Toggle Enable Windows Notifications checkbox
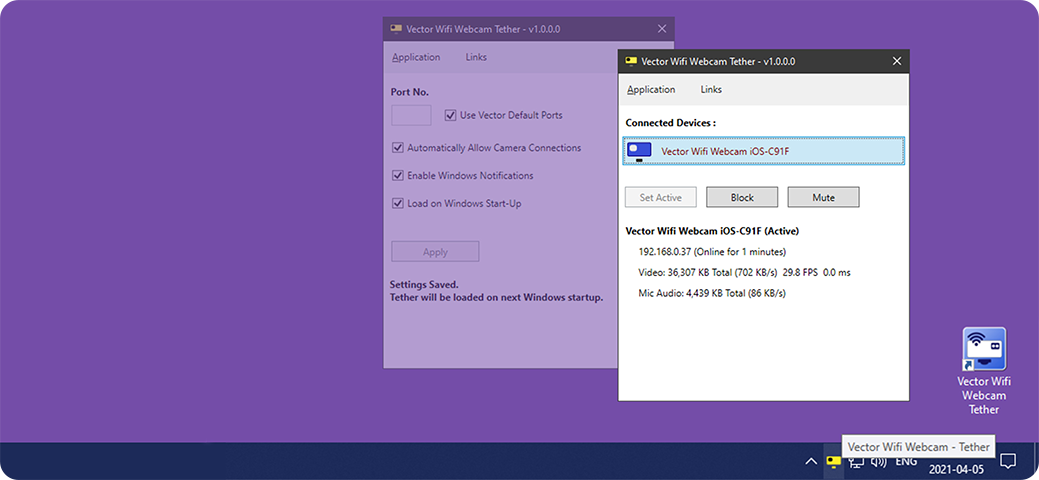The height and width of the screenshot is (480, 1039). [x=398, y=176]
